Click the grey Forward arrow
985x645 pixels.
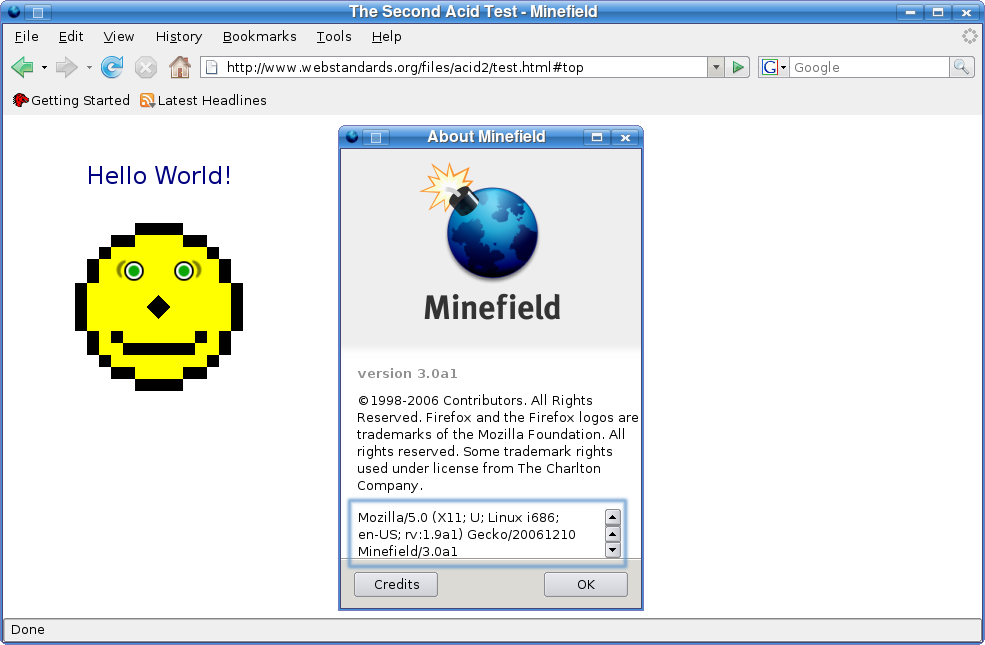67,67
